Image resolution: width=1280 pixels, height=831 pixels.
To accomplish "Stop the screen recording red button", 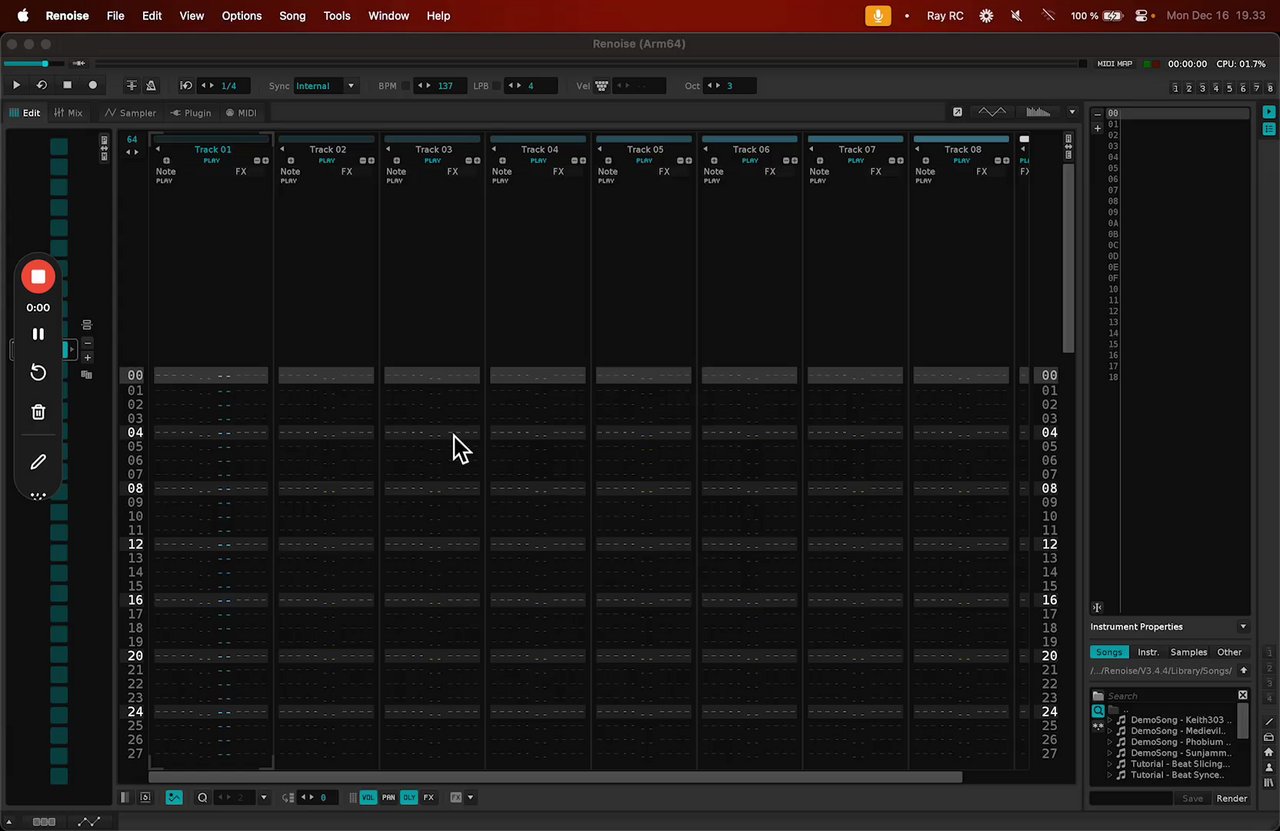I will (38, 276).
